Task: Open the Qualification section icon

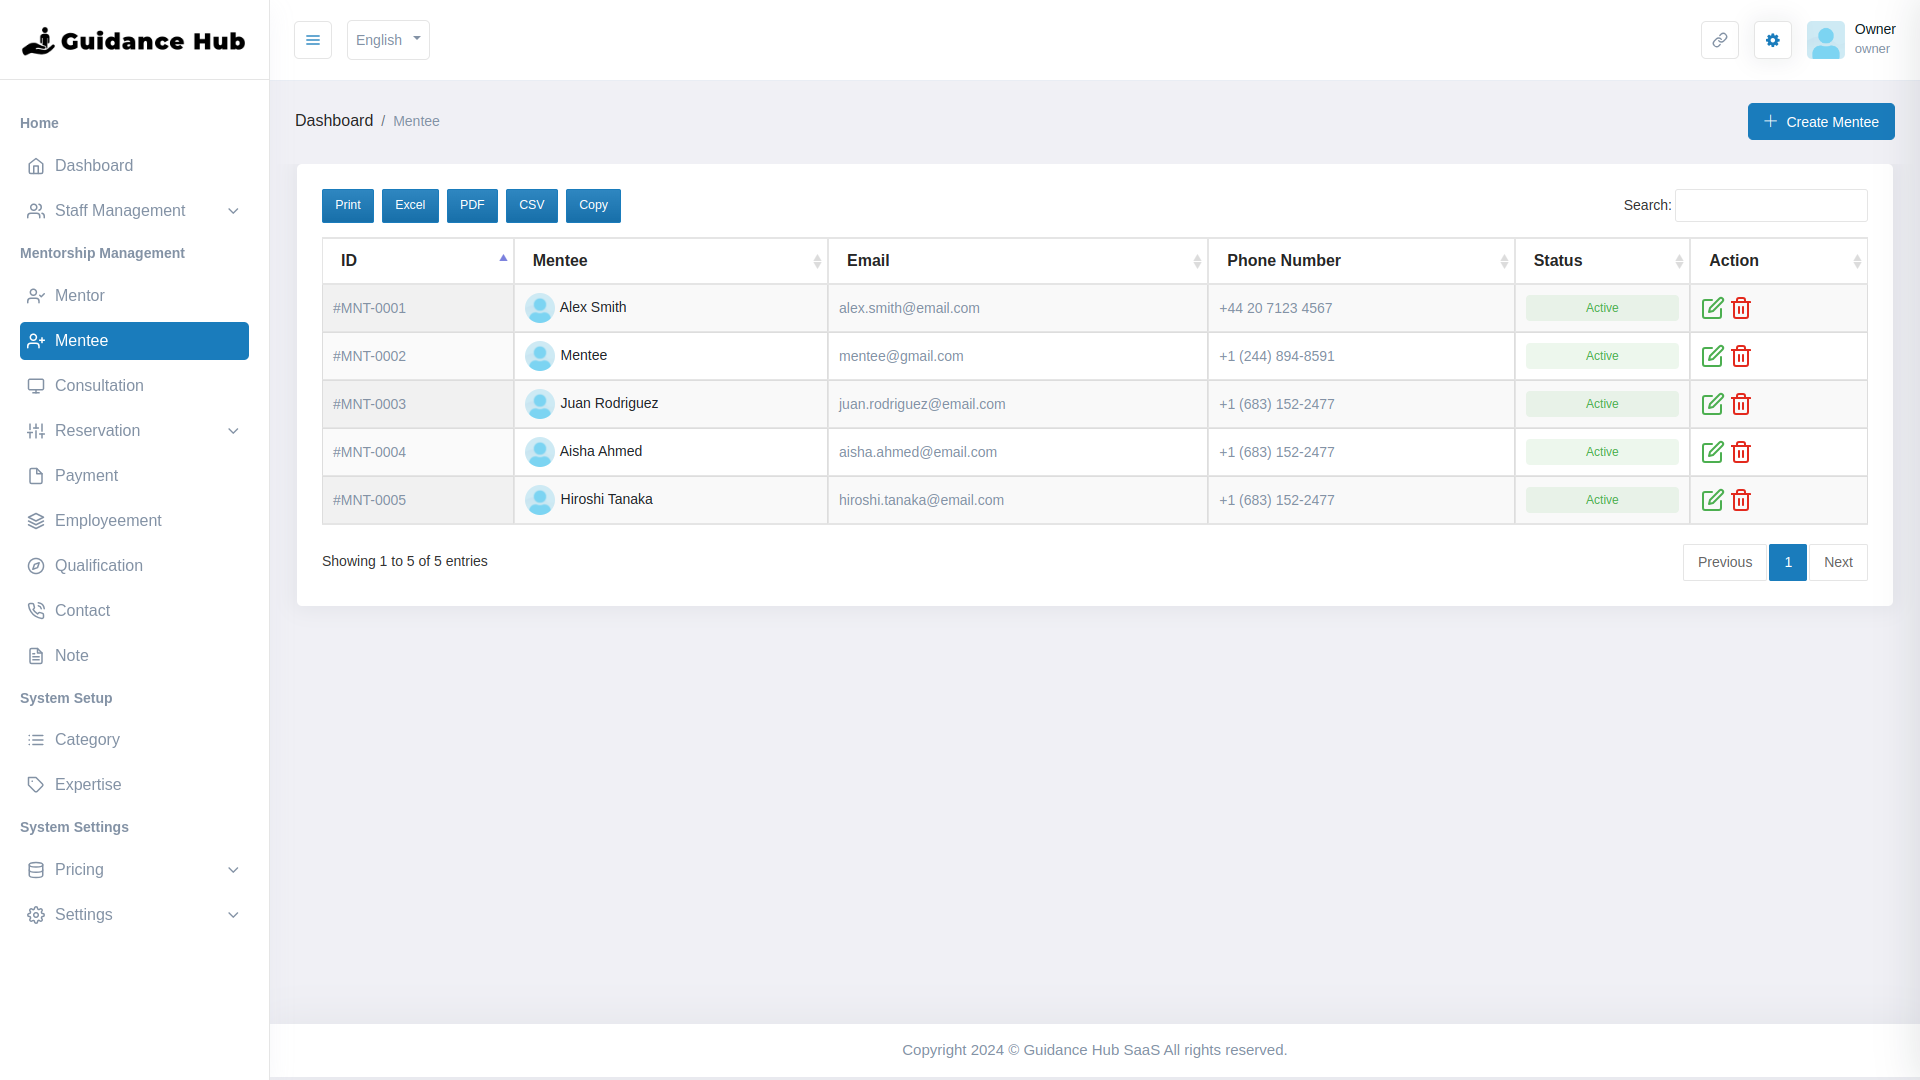Action: [36, 565]
